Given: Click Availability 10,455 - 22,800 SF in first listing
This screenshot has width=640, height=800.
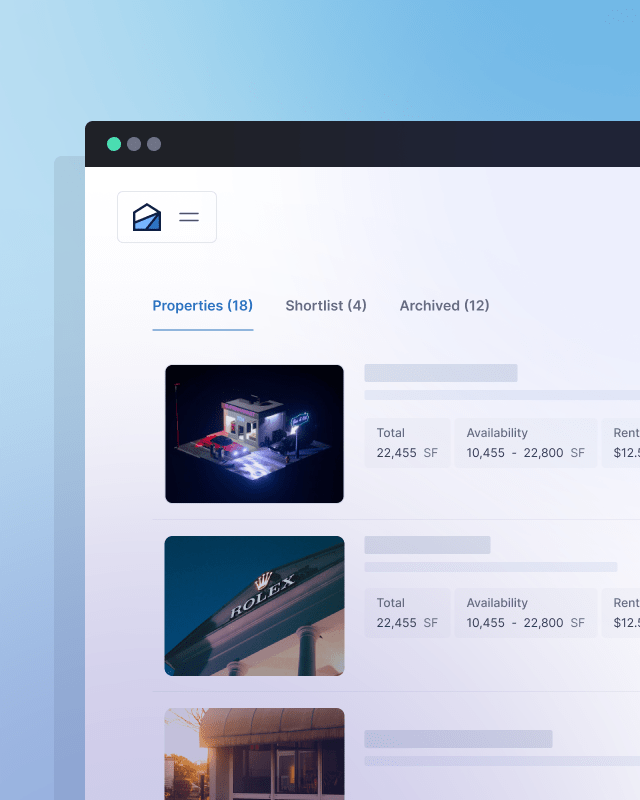Looking at the screenshot, I should click(x=526, y=443).
